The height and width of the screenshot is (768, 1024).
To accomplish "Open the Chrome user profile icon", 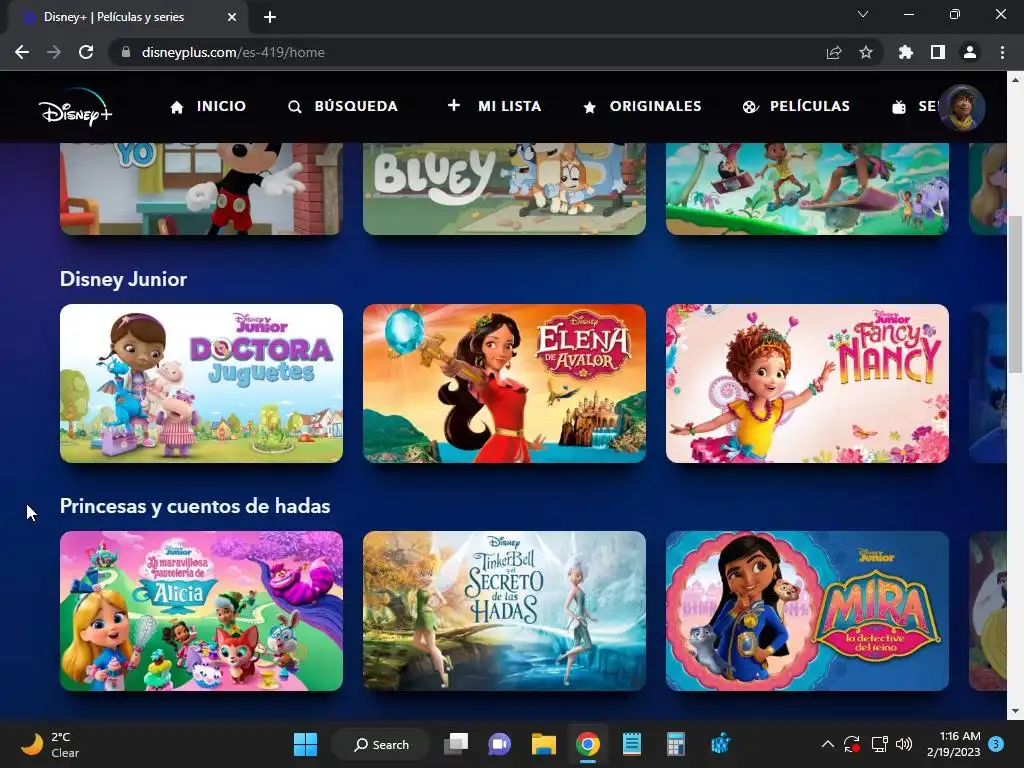I will coord(970,52).
